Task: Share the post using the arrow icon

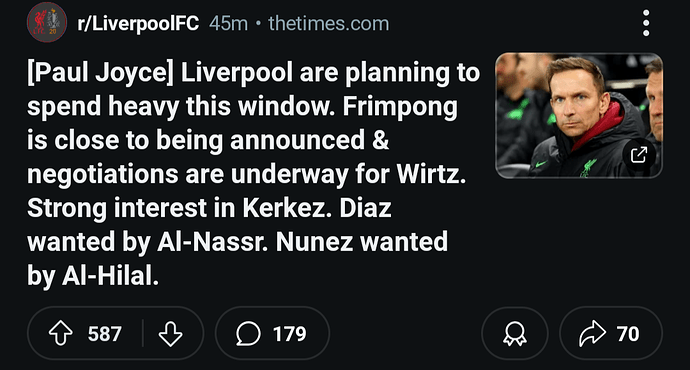Action: (x=592, y=333)
